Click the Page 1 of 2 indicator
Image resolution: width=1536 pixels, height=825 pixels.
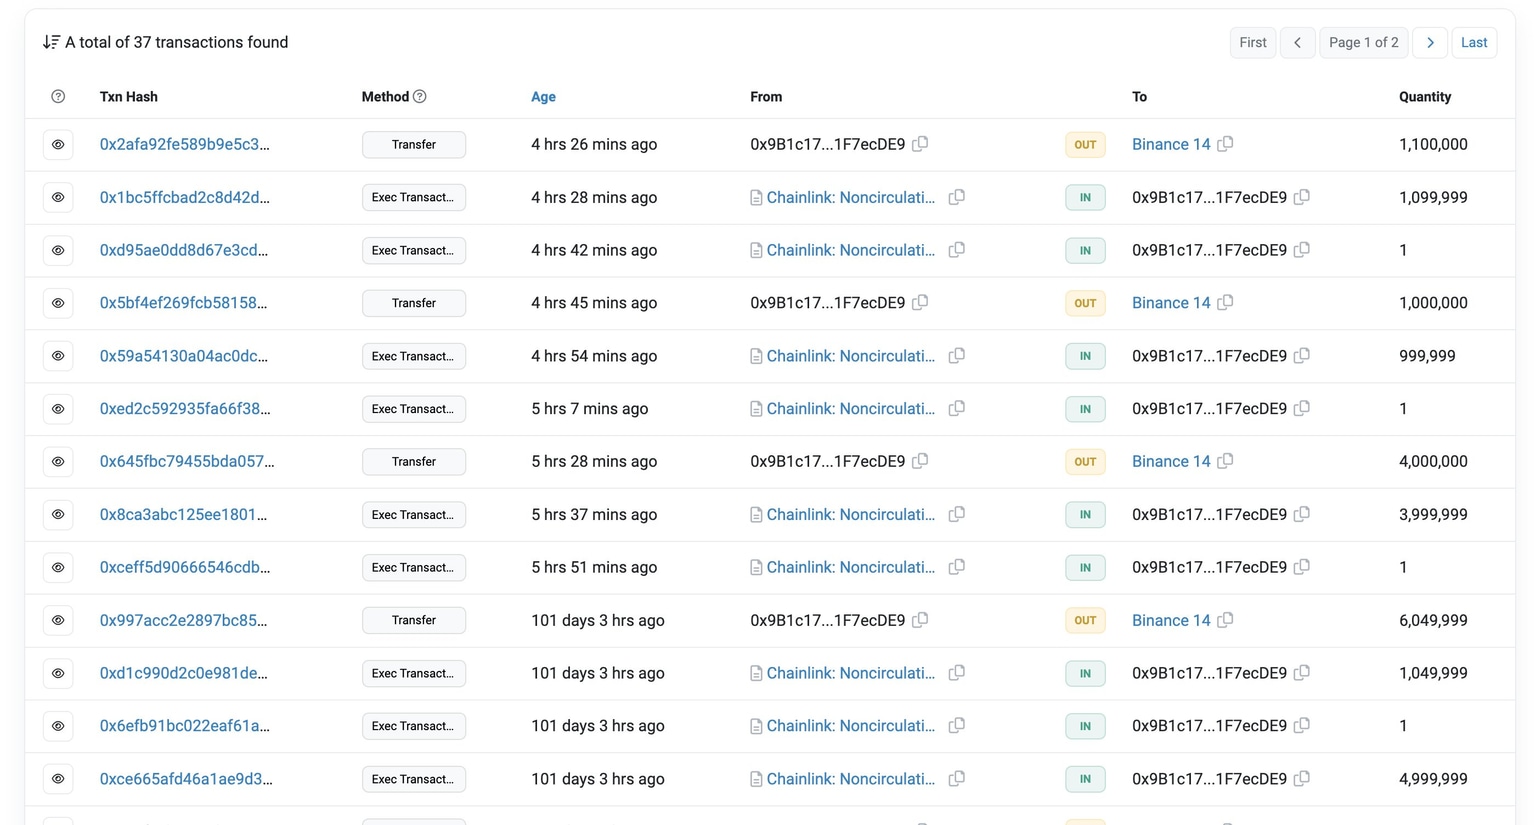click(x=1363, y=42)
